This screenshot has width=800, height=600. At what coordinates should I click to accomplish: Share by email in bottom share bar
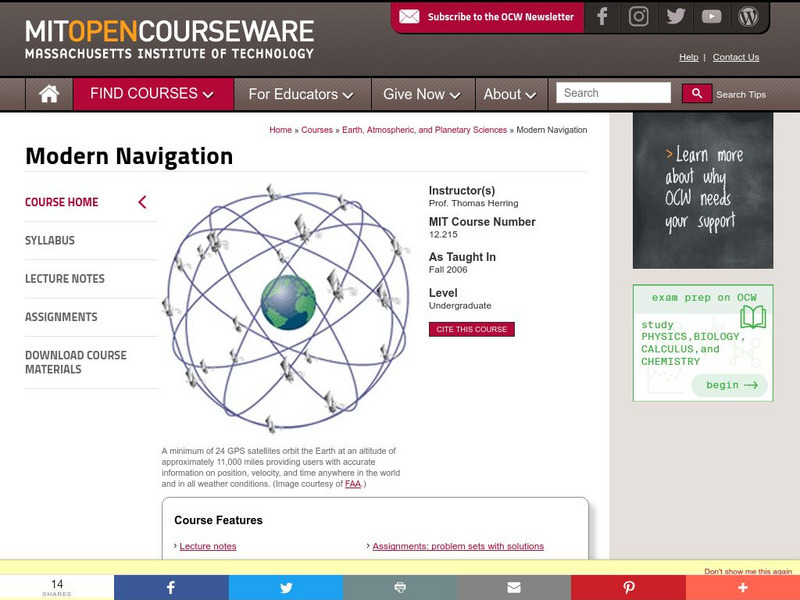[x=514, y=587]
